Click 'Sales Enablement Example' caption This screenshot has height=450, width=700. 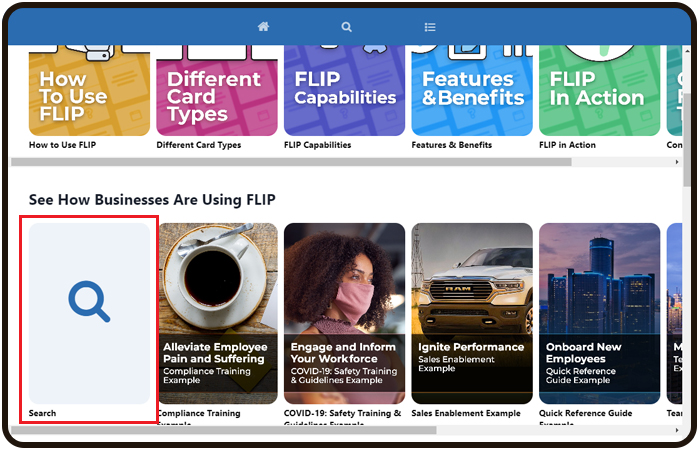coord(466,413)
